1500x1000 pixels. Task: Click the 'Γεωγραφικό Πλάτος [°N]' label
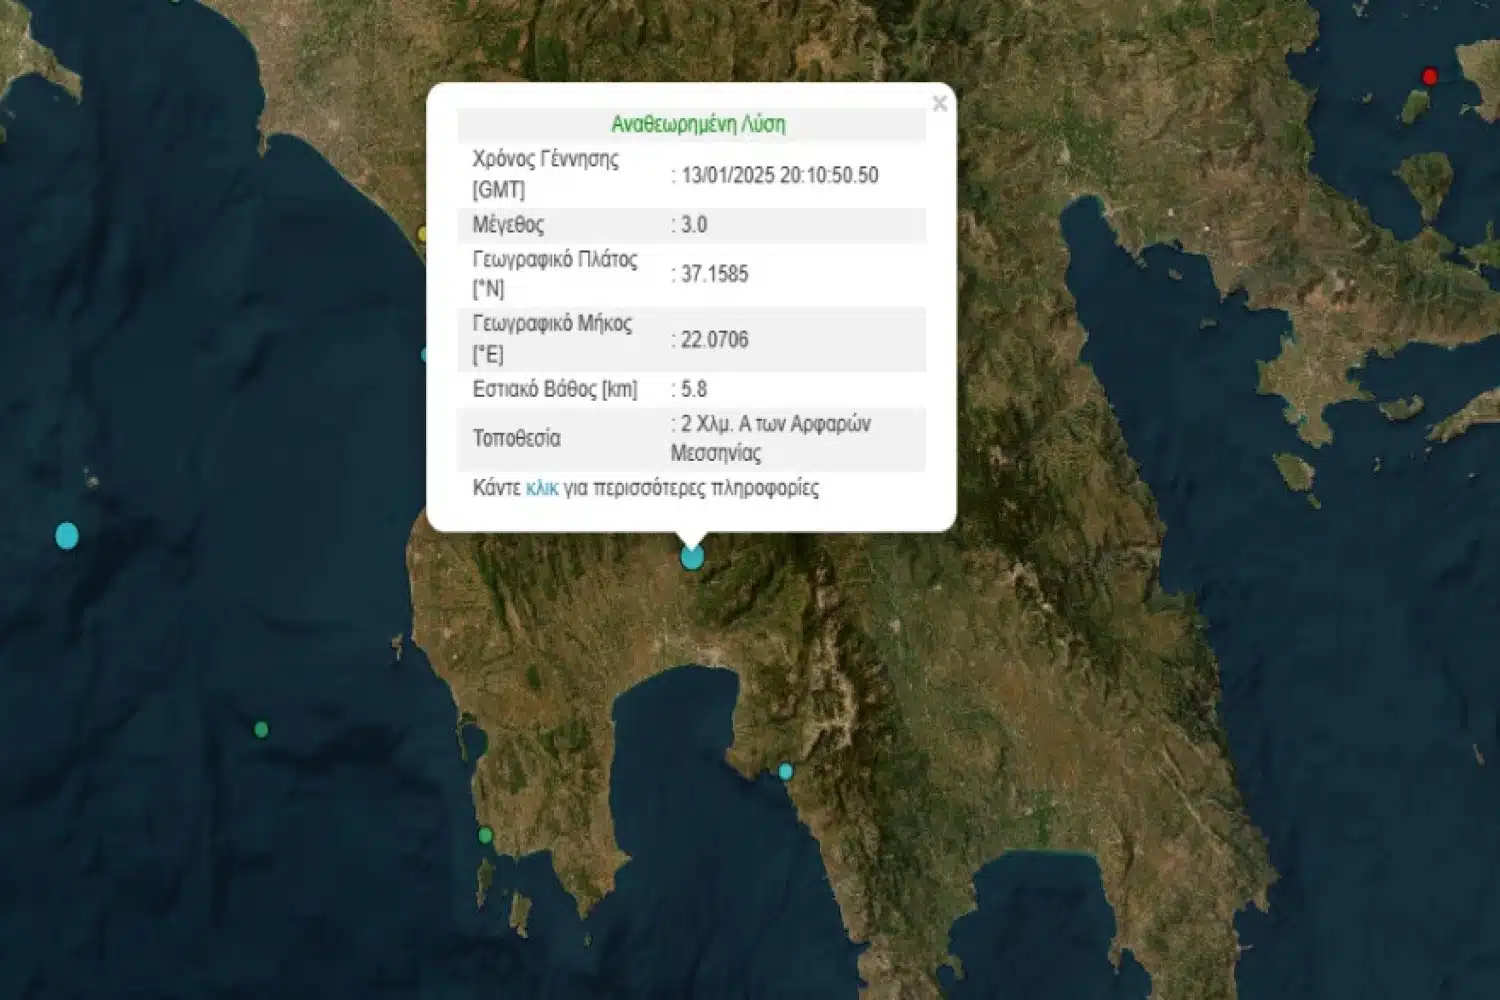[x=554, y=274]
